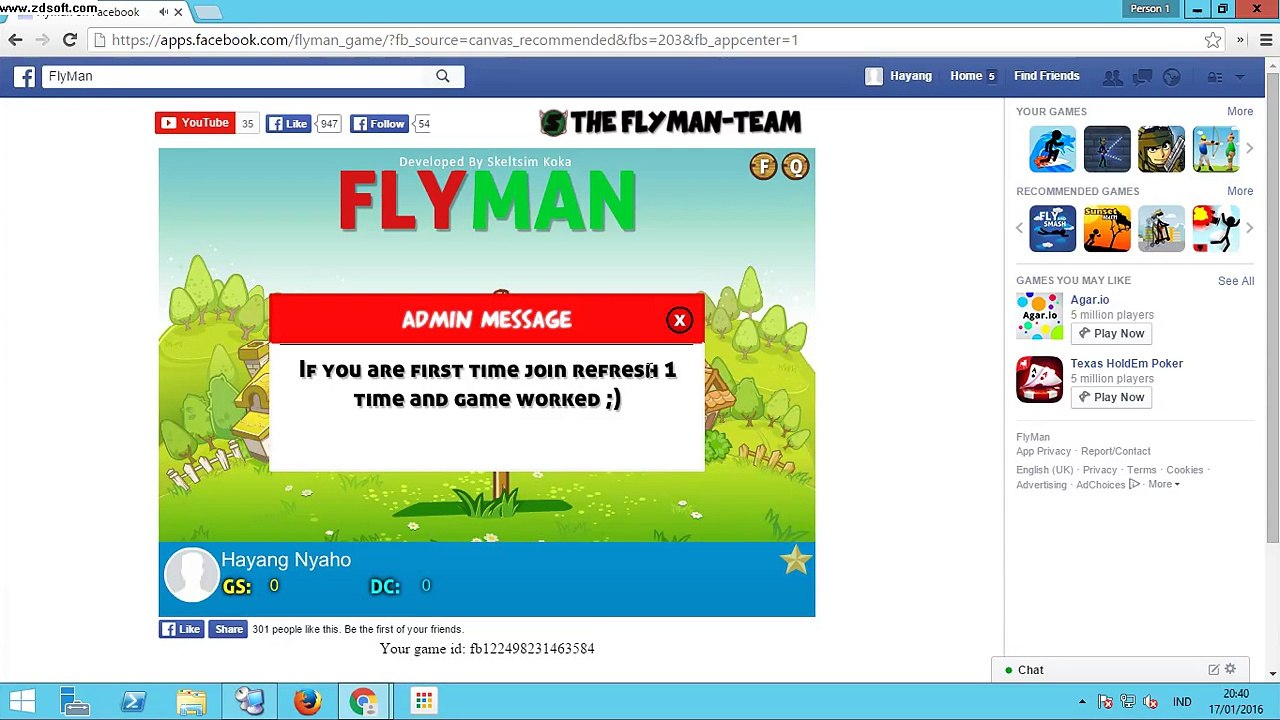Open PowerShell from the taskbar
This screenshot has height=720, width=1280.
(x=133, y=702)
